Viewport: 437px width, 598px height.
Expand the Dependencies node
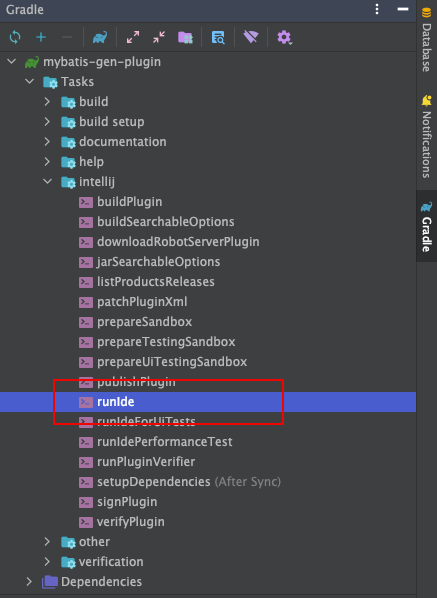point(30,582)
